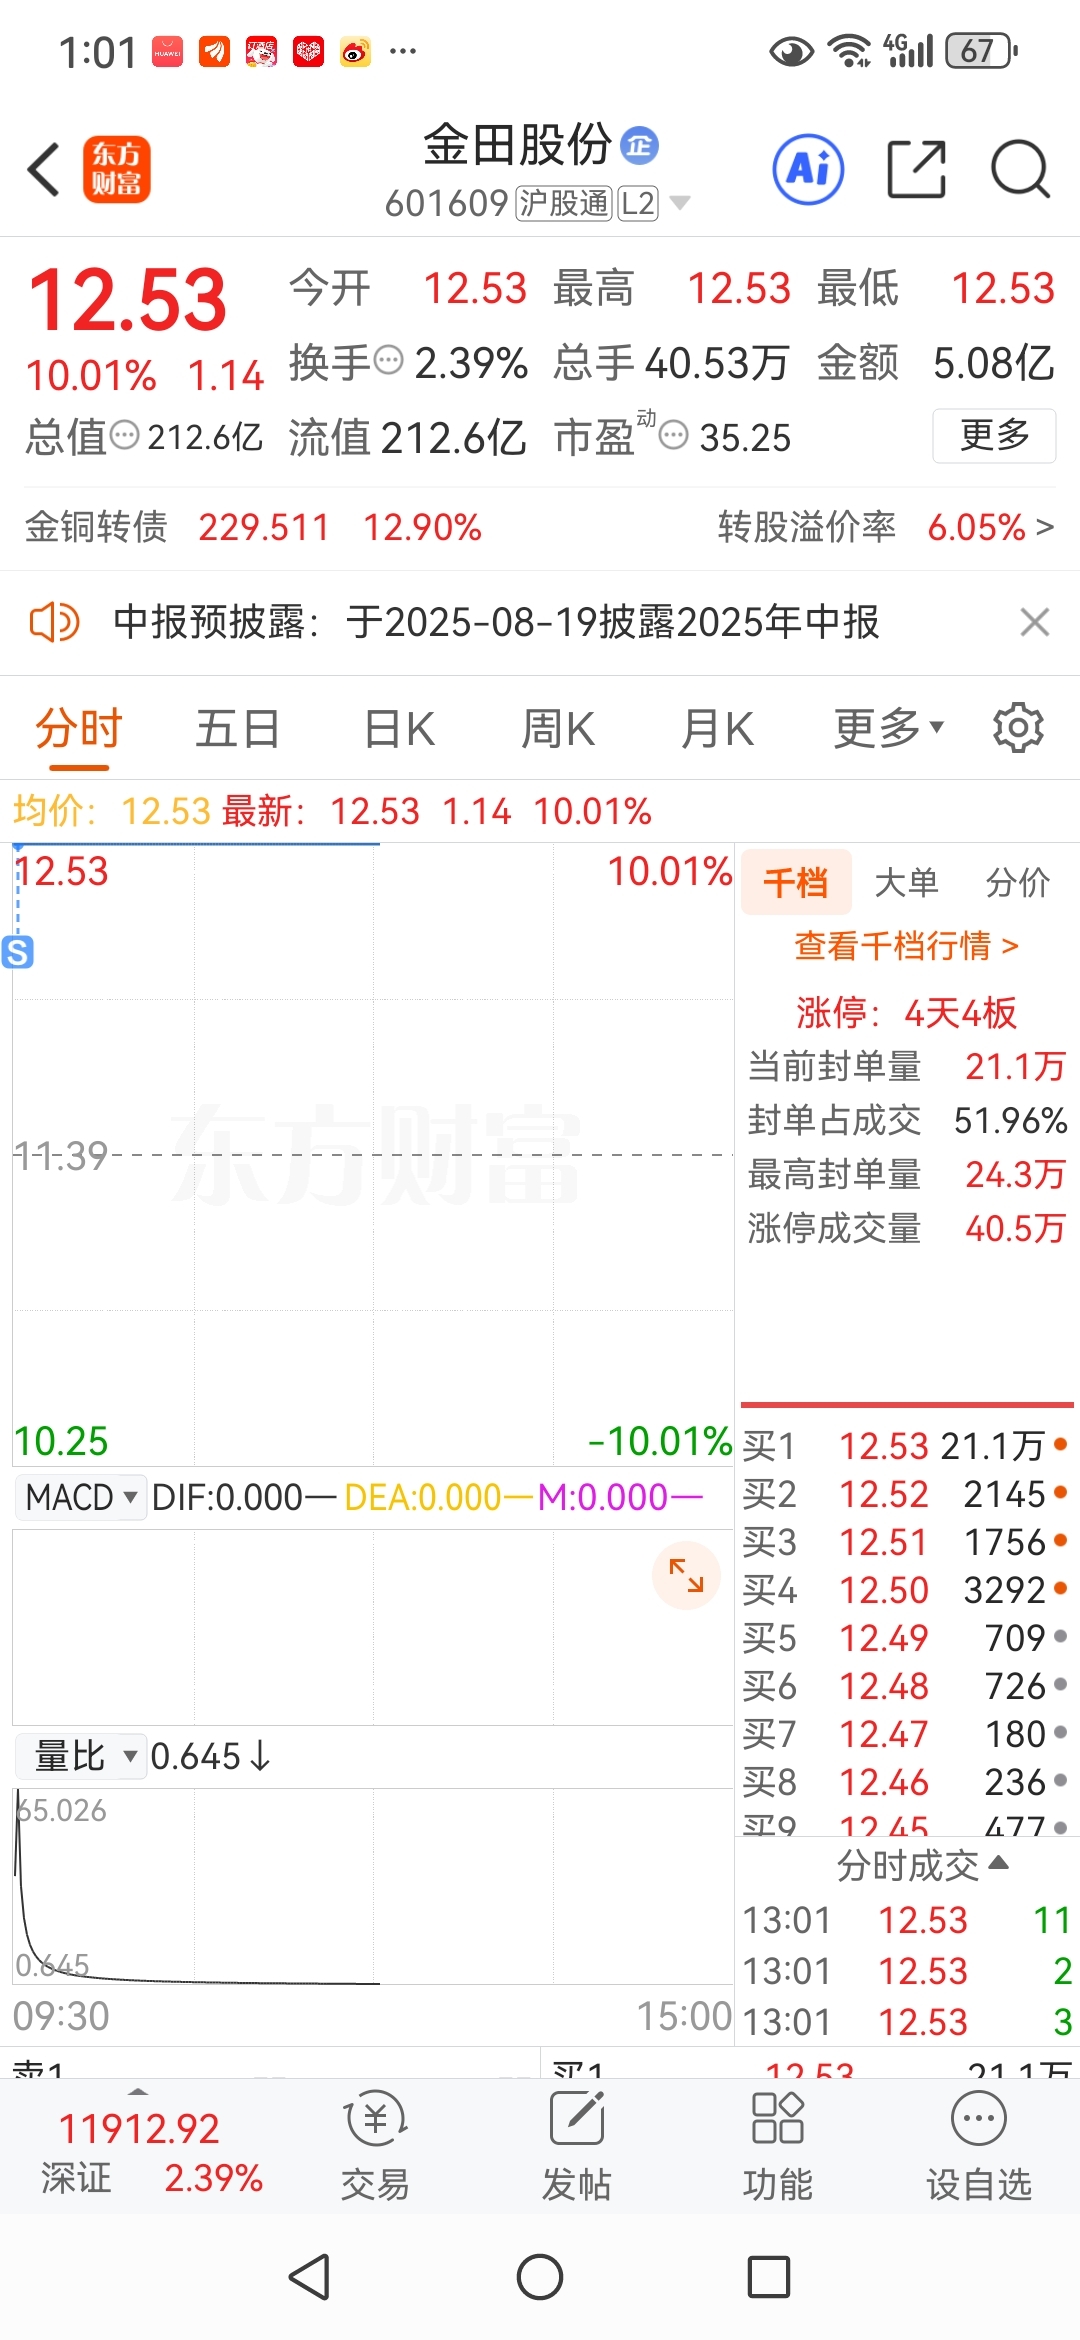Open 发帖 post icon
Viewport: 1080px width, 2340px height.
click(x=577, y=2145)
